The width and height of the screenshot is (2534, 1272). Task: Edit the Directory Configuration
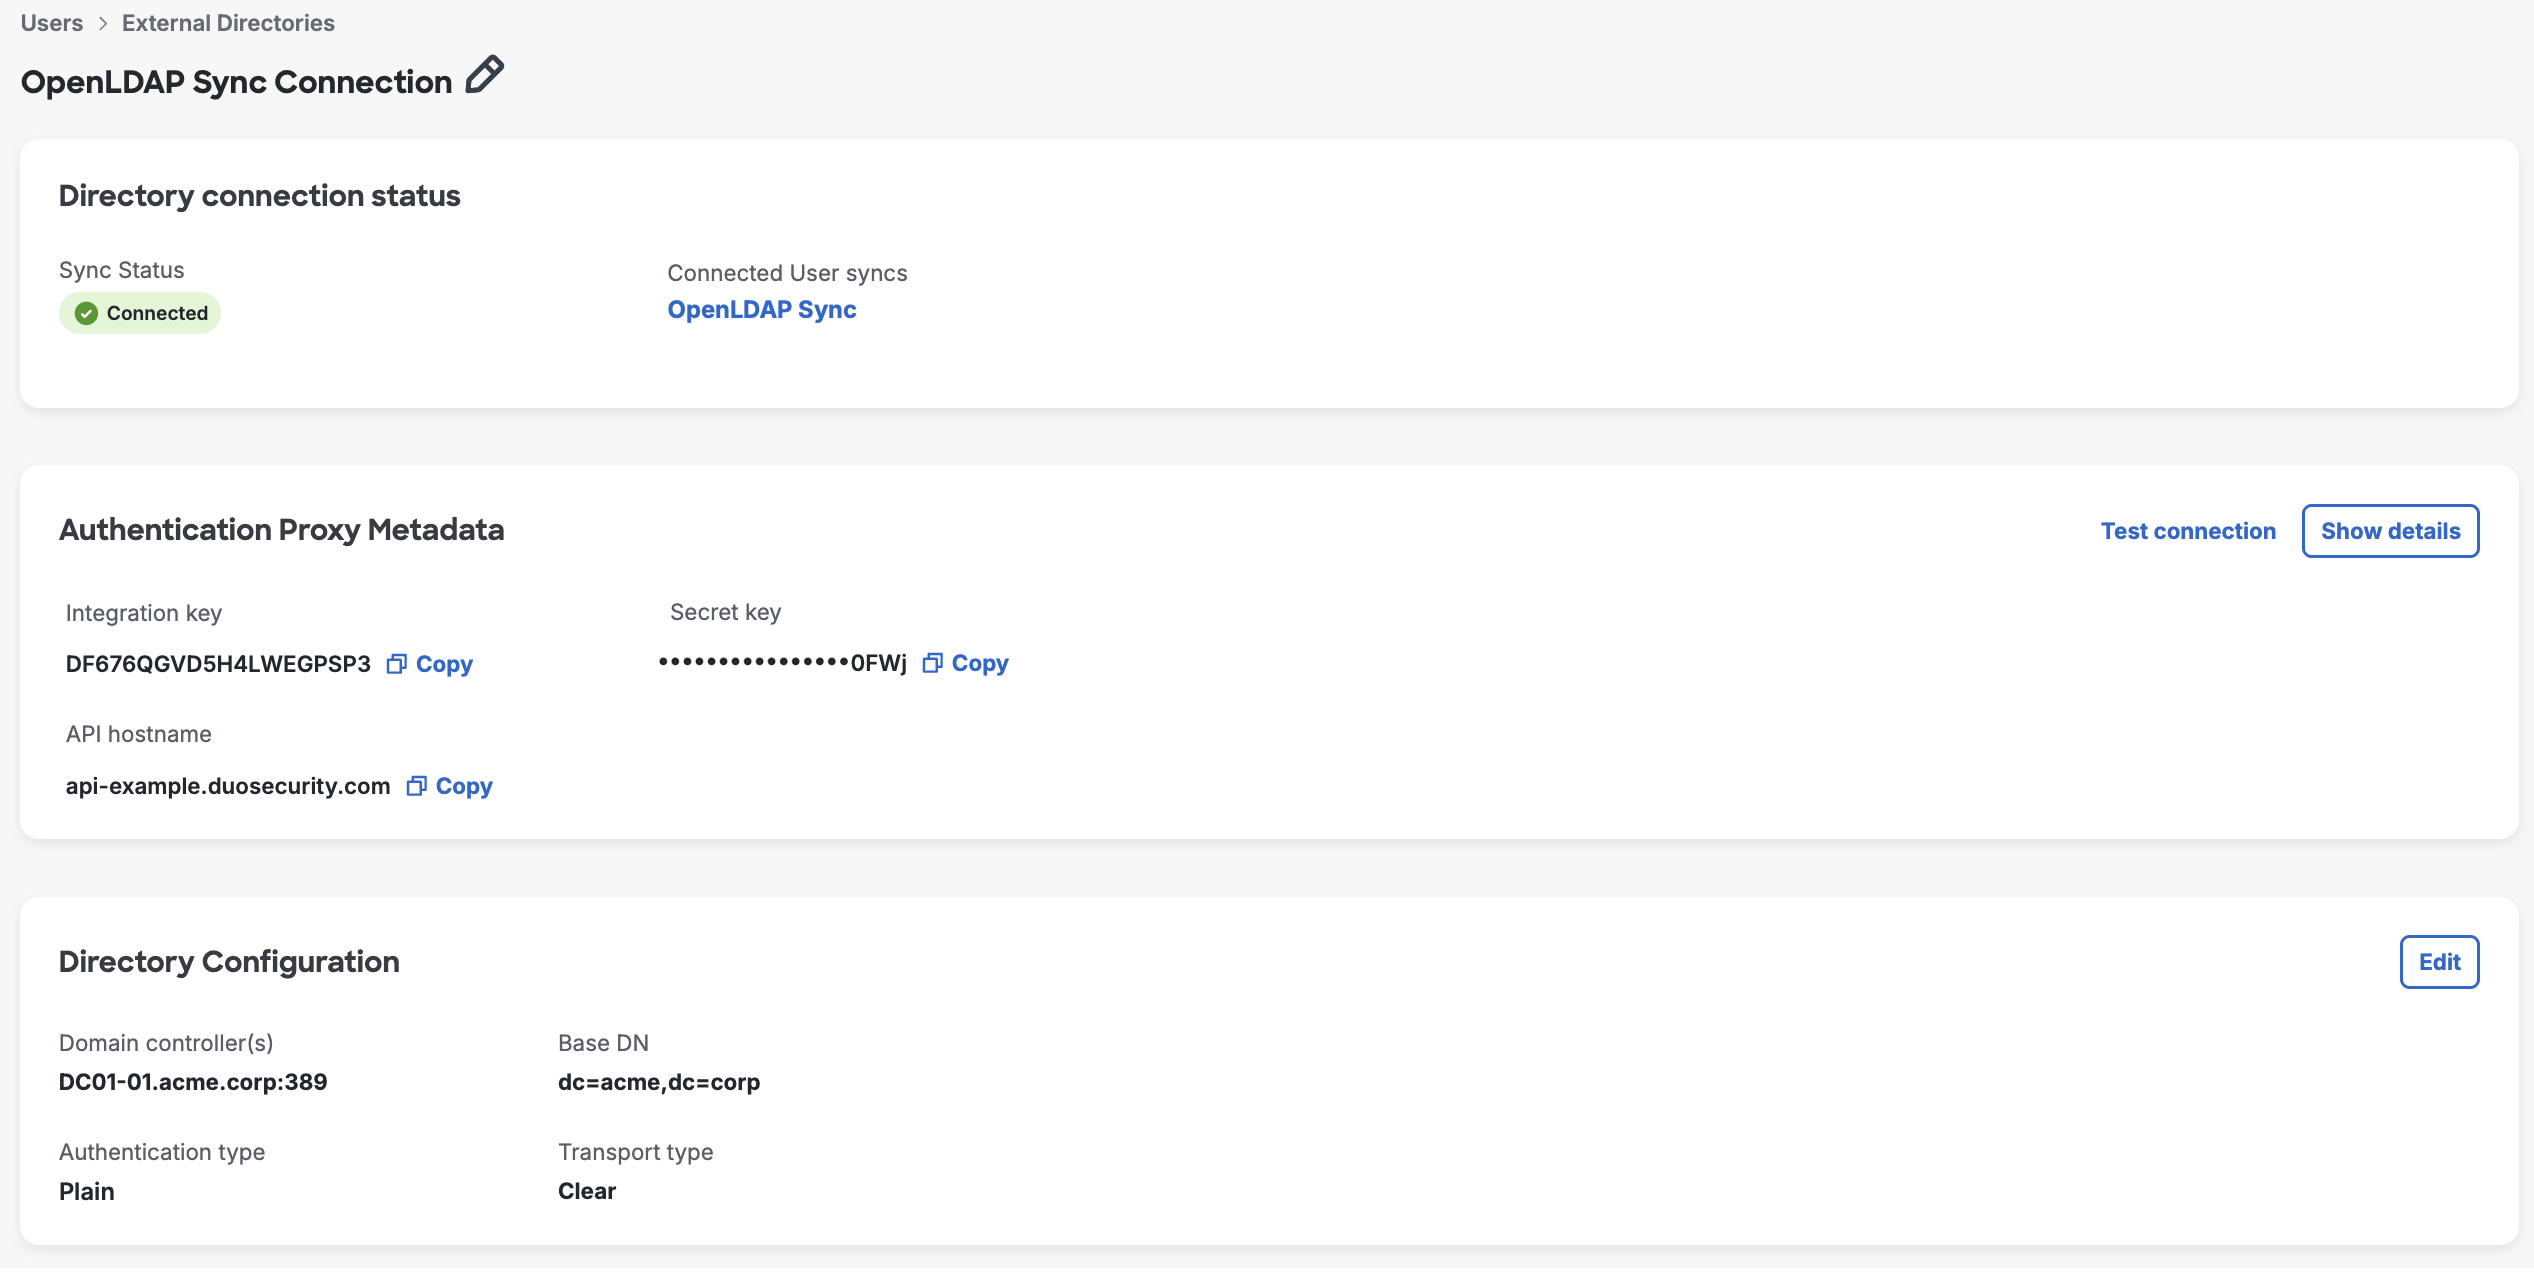tap(2439, 962)
